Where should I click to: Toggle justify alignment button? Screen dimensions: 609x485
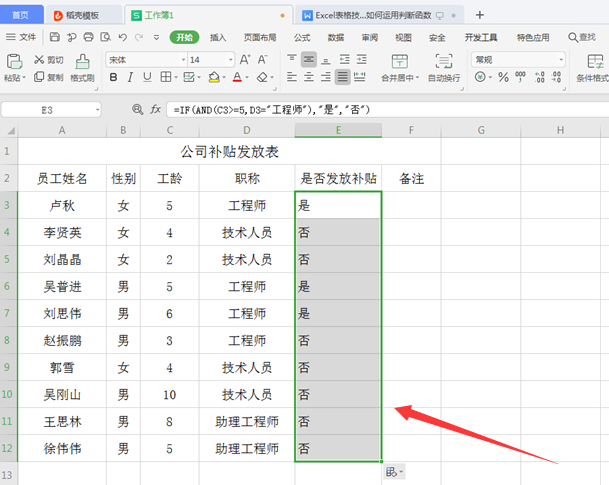(343, 77)
